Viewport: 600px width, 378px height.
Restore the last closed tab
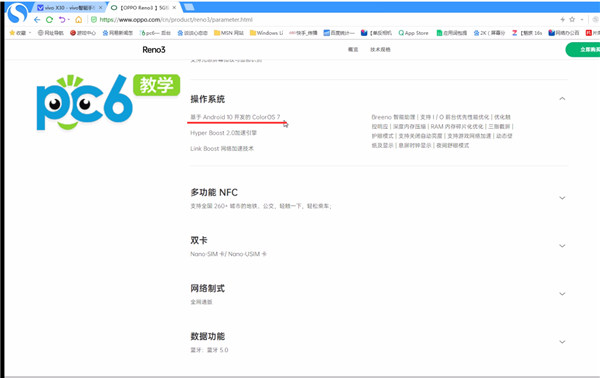[62, 20]
